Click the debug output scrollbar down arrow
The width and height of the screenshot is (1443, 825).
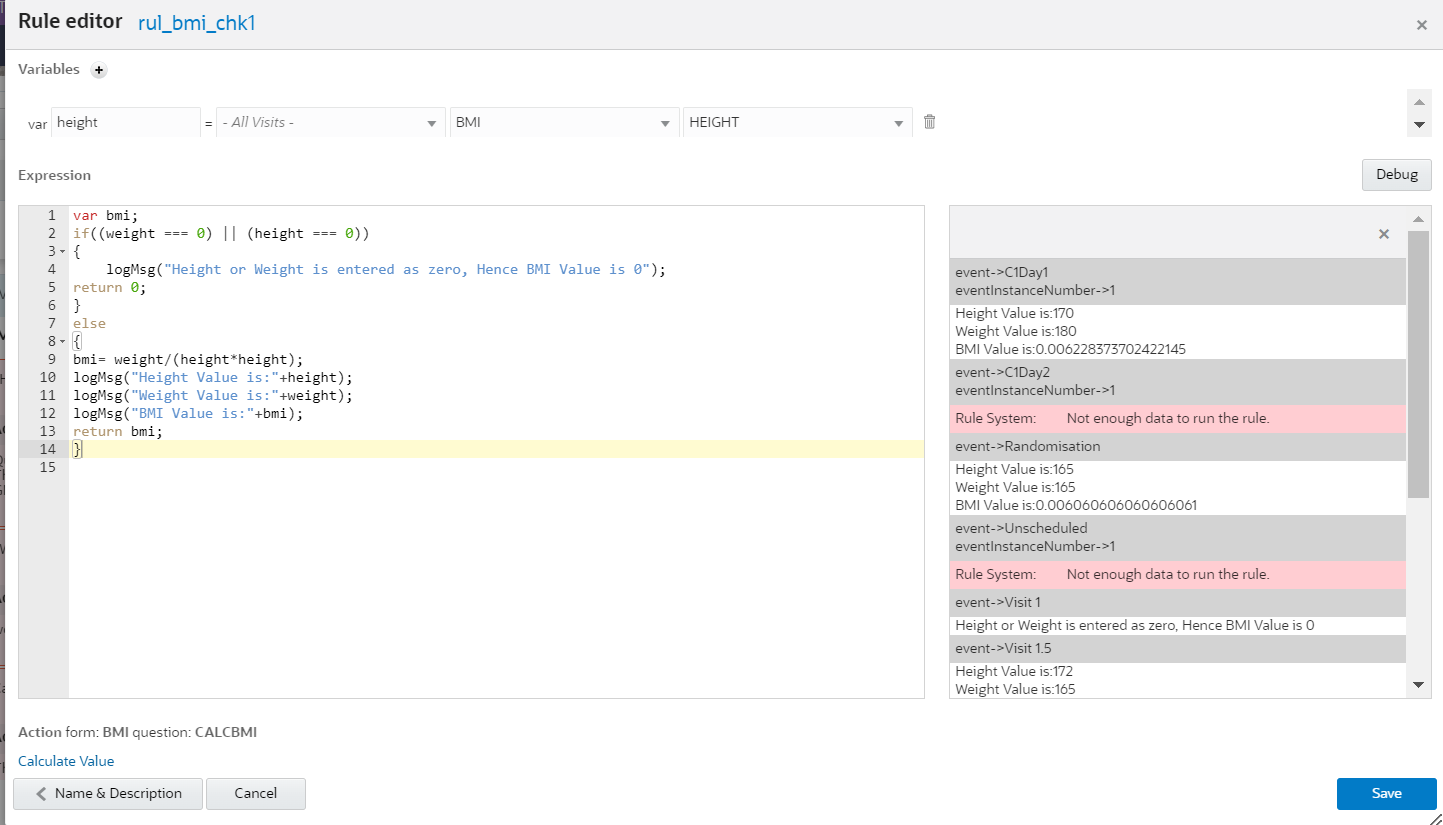tap(1418, 684)
